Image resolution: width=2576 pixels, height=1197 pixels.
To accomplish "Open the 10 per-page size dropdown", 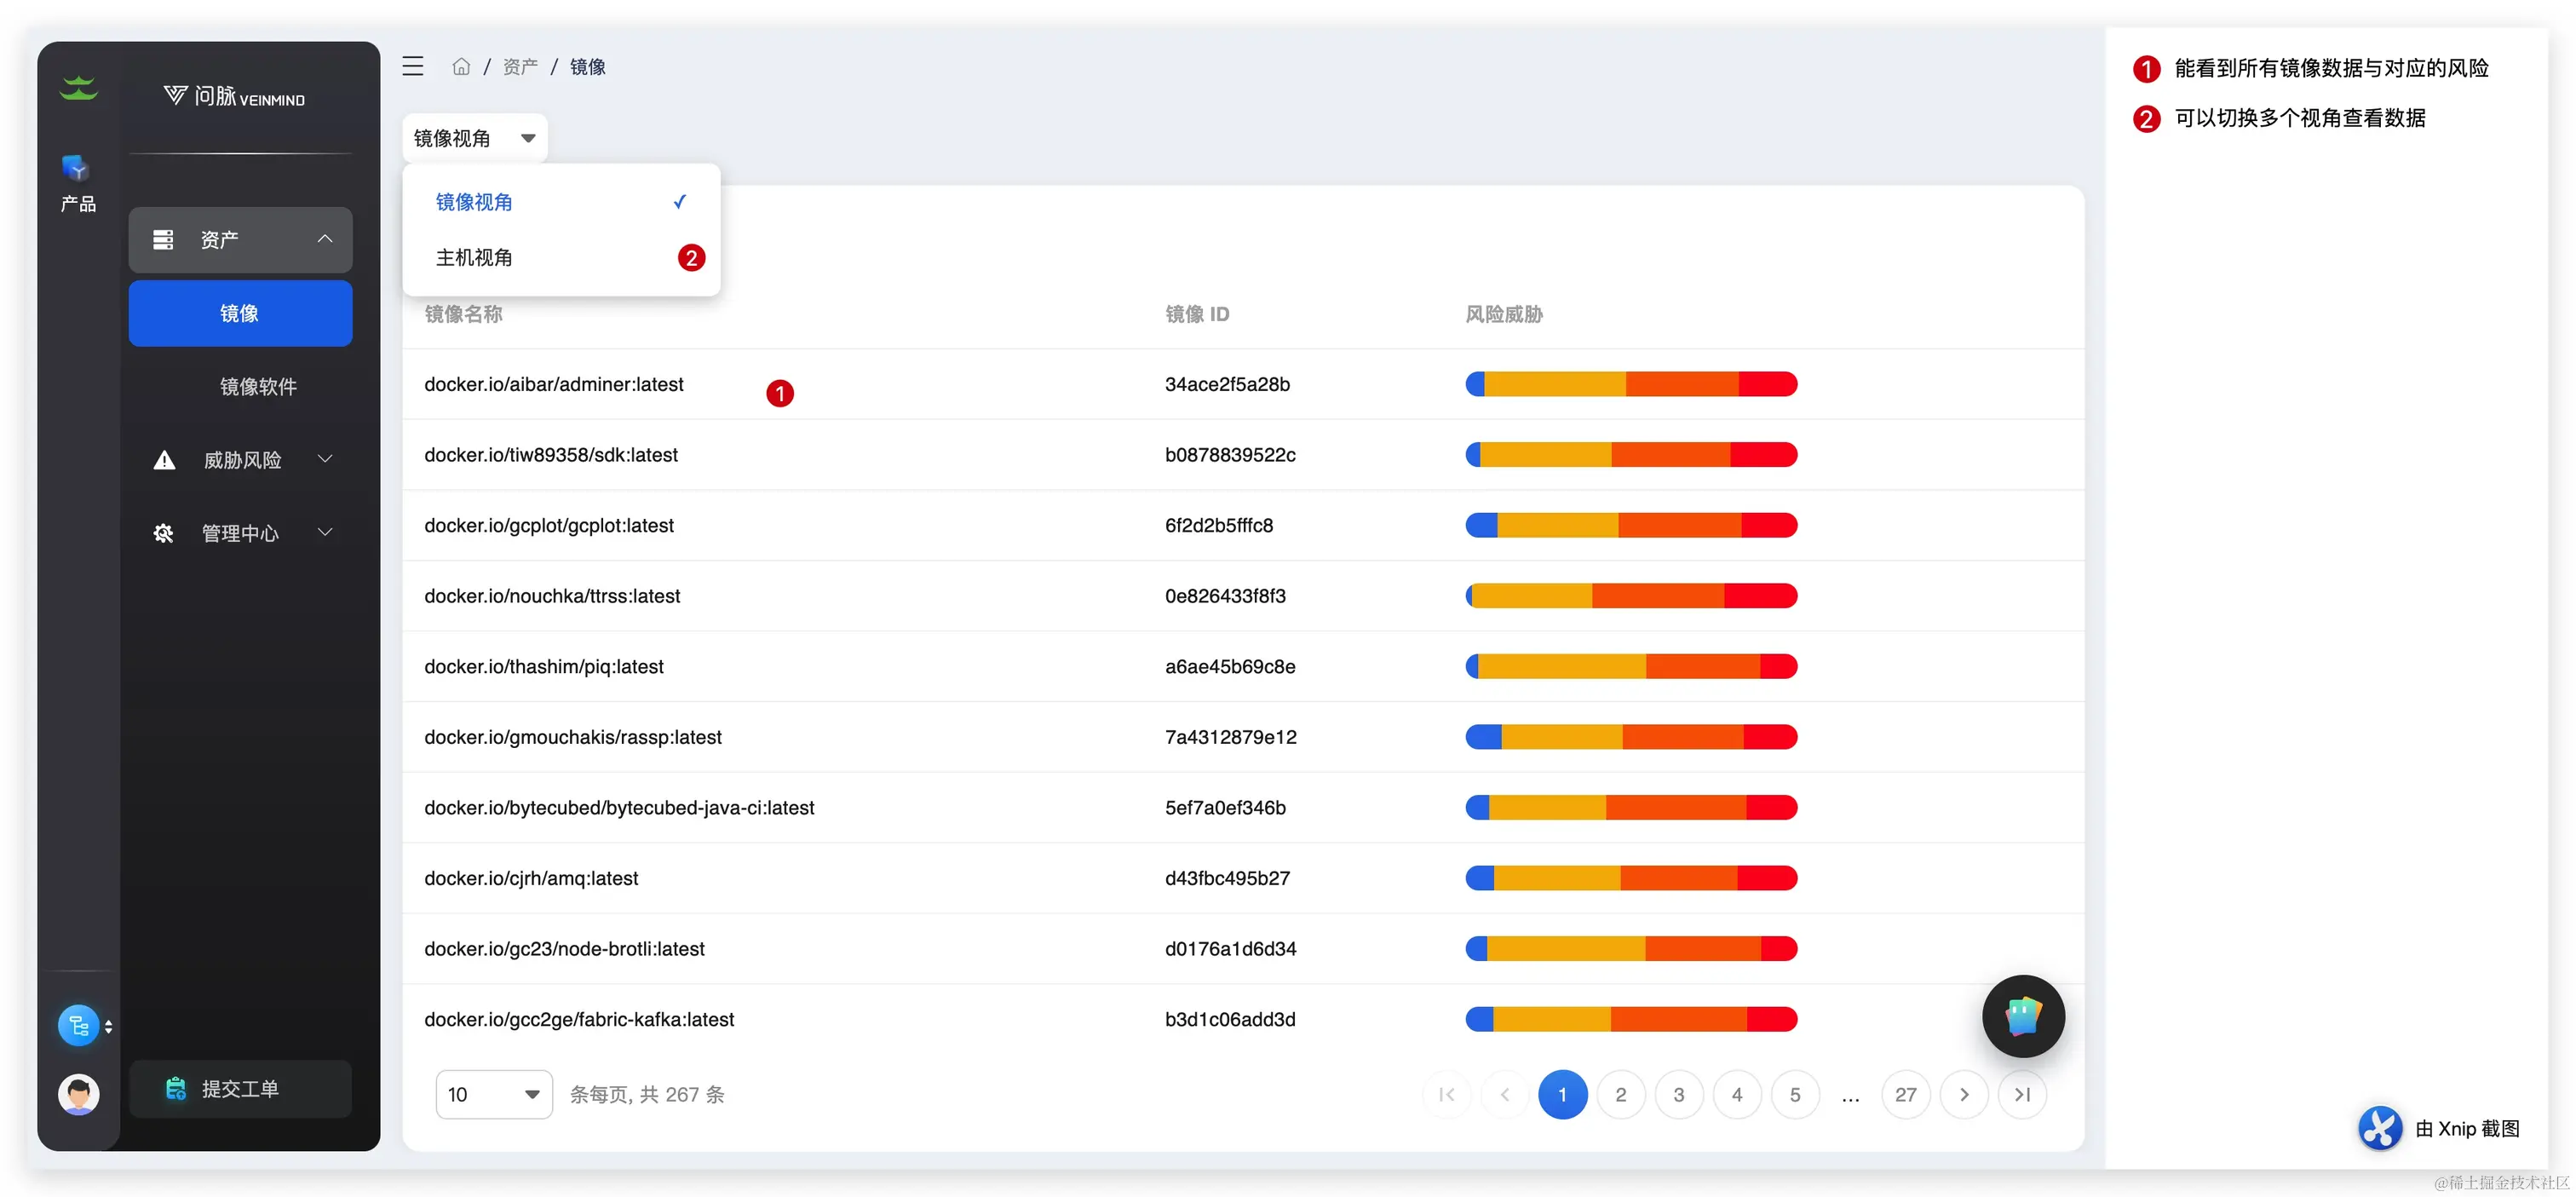I will (x=494, y=1095).
